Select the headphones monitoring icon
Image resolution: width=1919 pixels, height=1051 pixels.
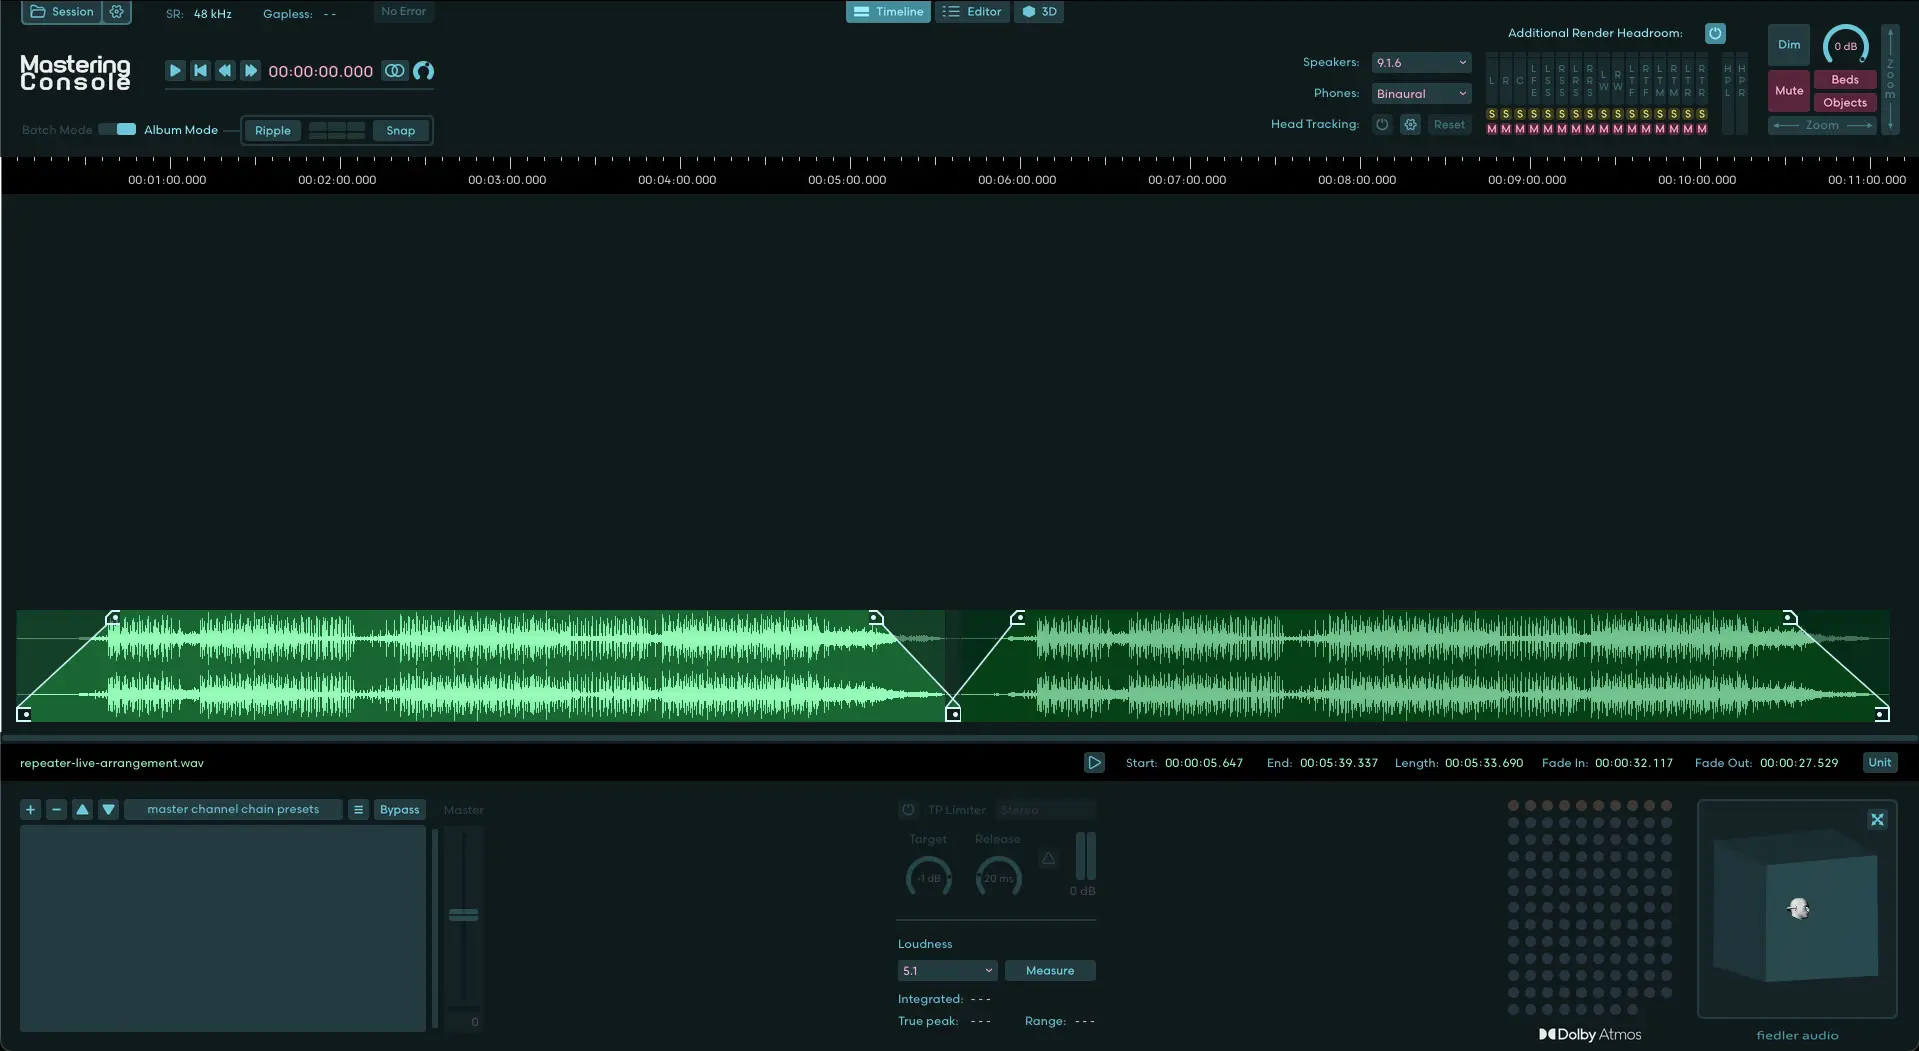[423, 71]
